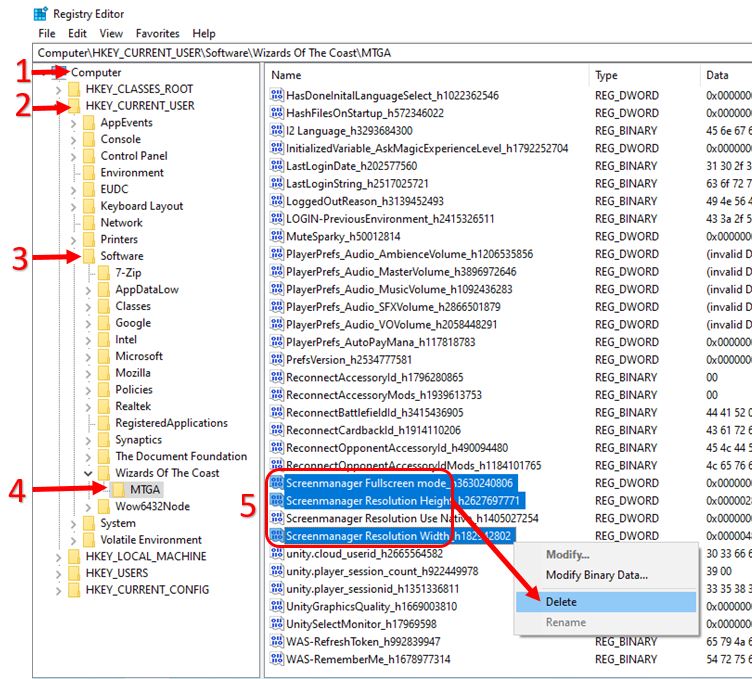Open the Edit menu
752x679 pixels.
point(77,34)
